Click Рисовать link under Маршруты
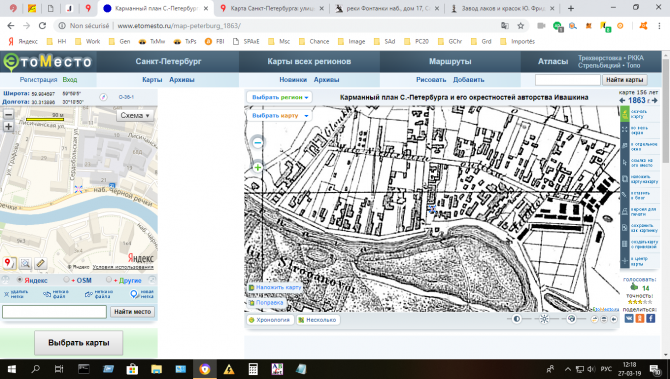This screenshot has width=670, height=379. (x=431, y=80)
